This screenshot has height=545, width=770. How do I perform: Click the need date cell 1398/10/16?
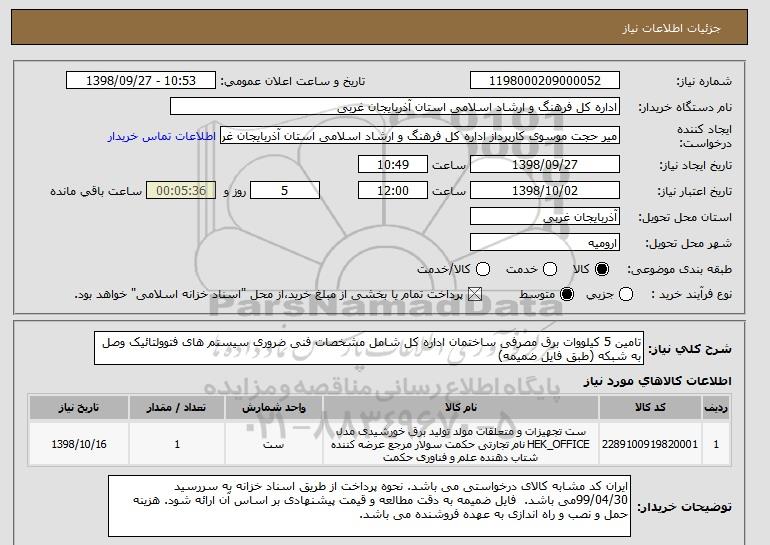79,444
